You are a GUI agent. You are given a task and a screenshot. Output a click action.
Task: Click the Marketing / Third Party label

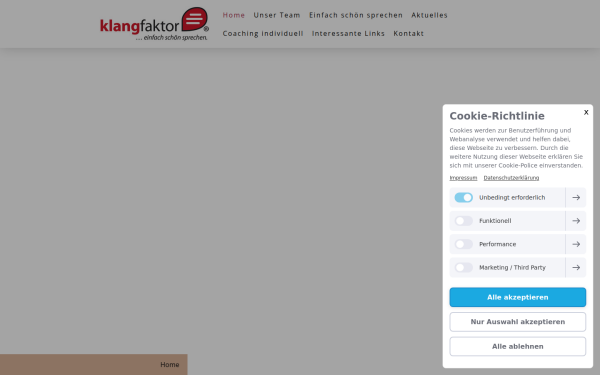(512, 267)
